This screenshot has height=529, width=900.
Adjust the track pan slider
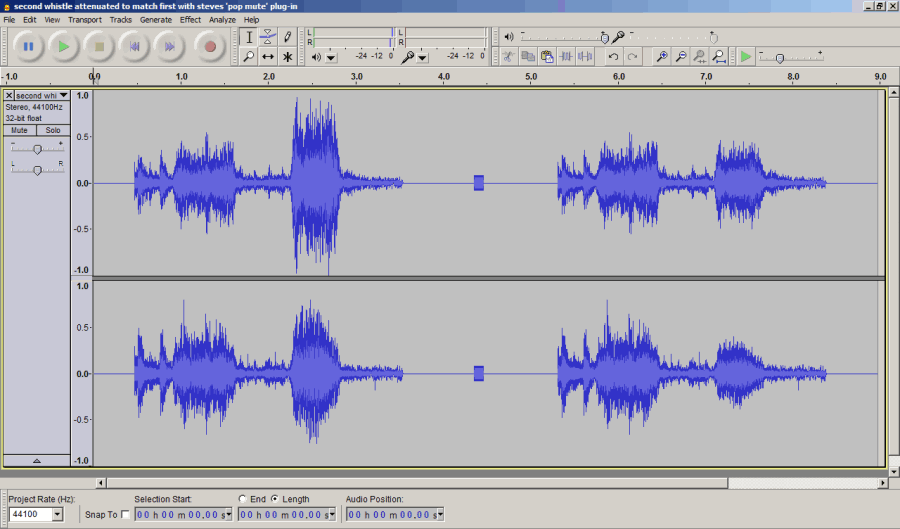point(37,170)
